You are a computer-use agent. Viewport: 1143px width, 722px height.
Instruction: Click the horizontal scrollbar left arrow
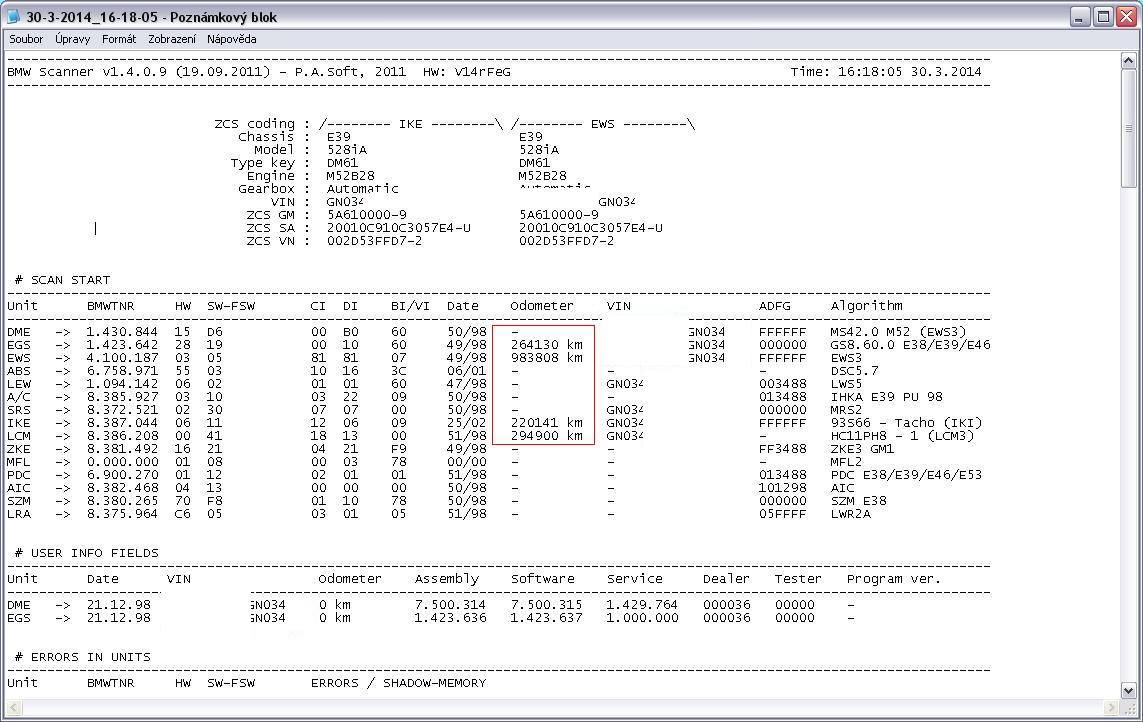click(14, 707)
